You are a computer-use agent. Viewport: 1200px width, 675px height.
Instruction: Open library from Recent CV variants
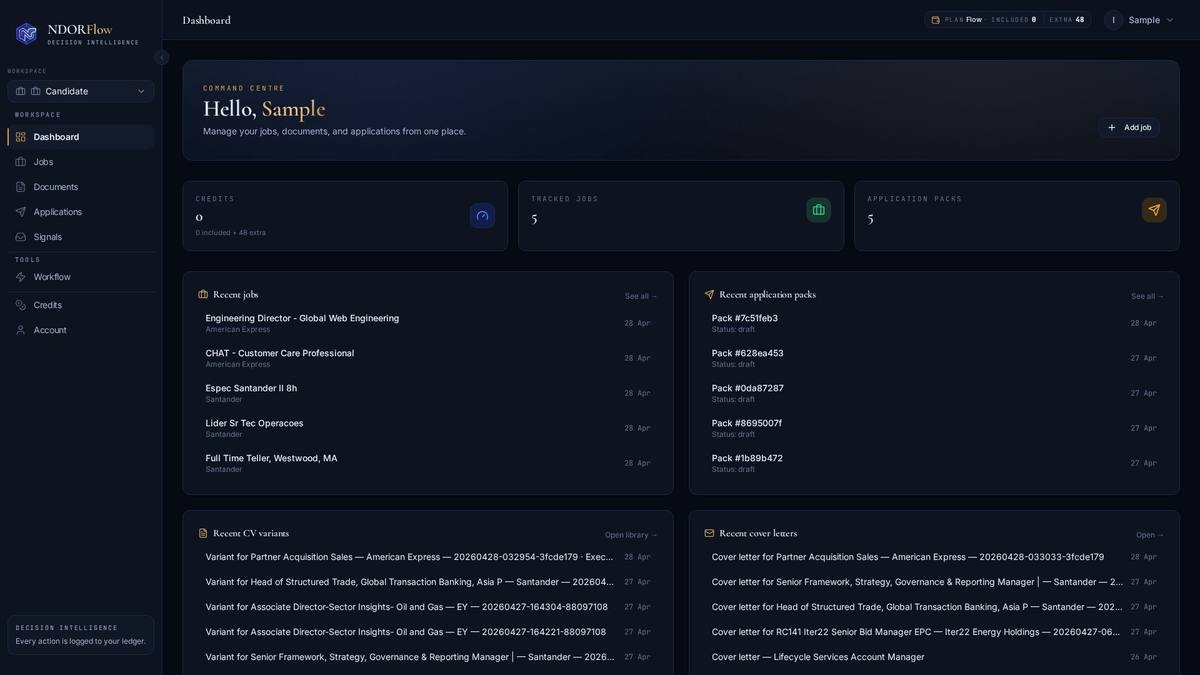629,534
